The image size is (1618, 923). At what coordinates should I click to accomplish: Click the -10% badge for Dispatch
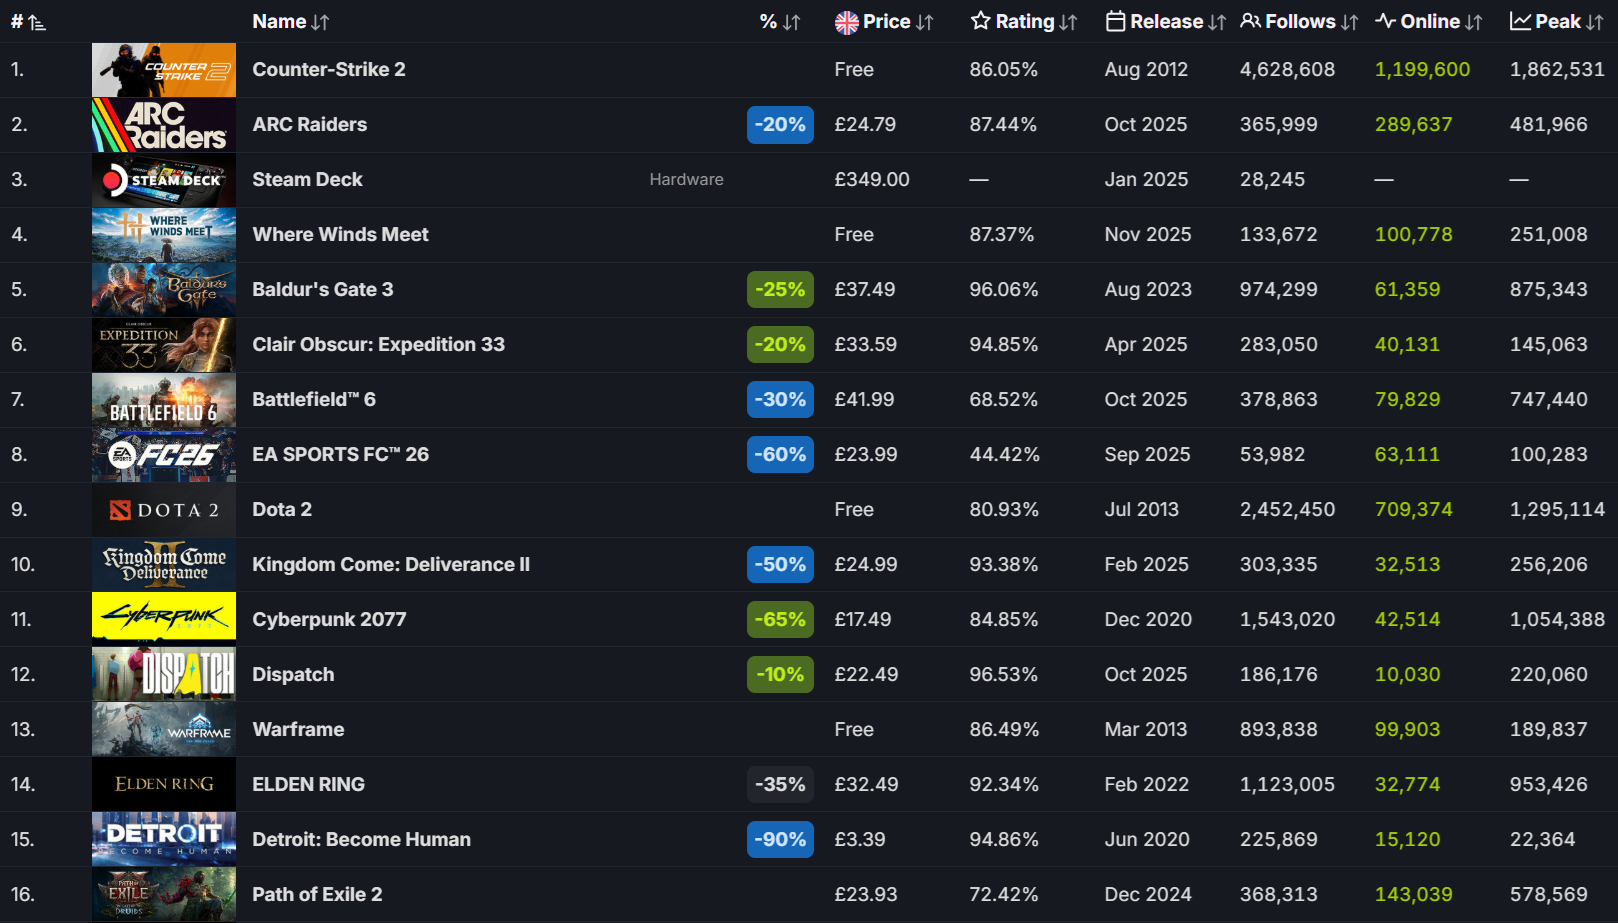[780, 675]
